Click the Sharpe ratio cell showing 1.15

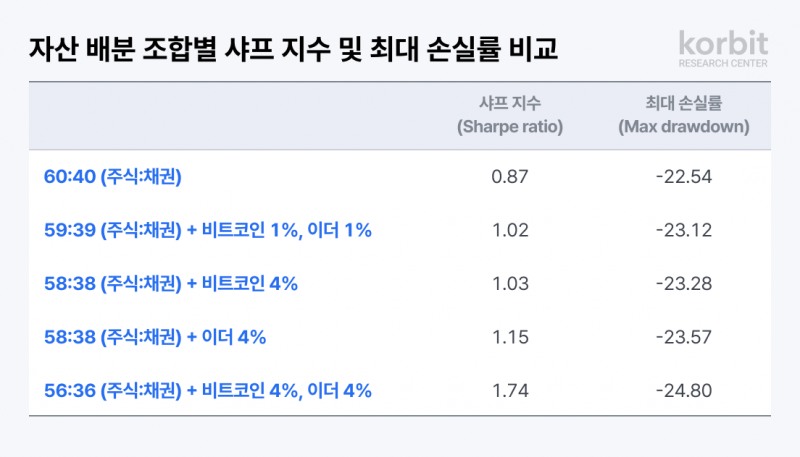[x=510, y=337]
